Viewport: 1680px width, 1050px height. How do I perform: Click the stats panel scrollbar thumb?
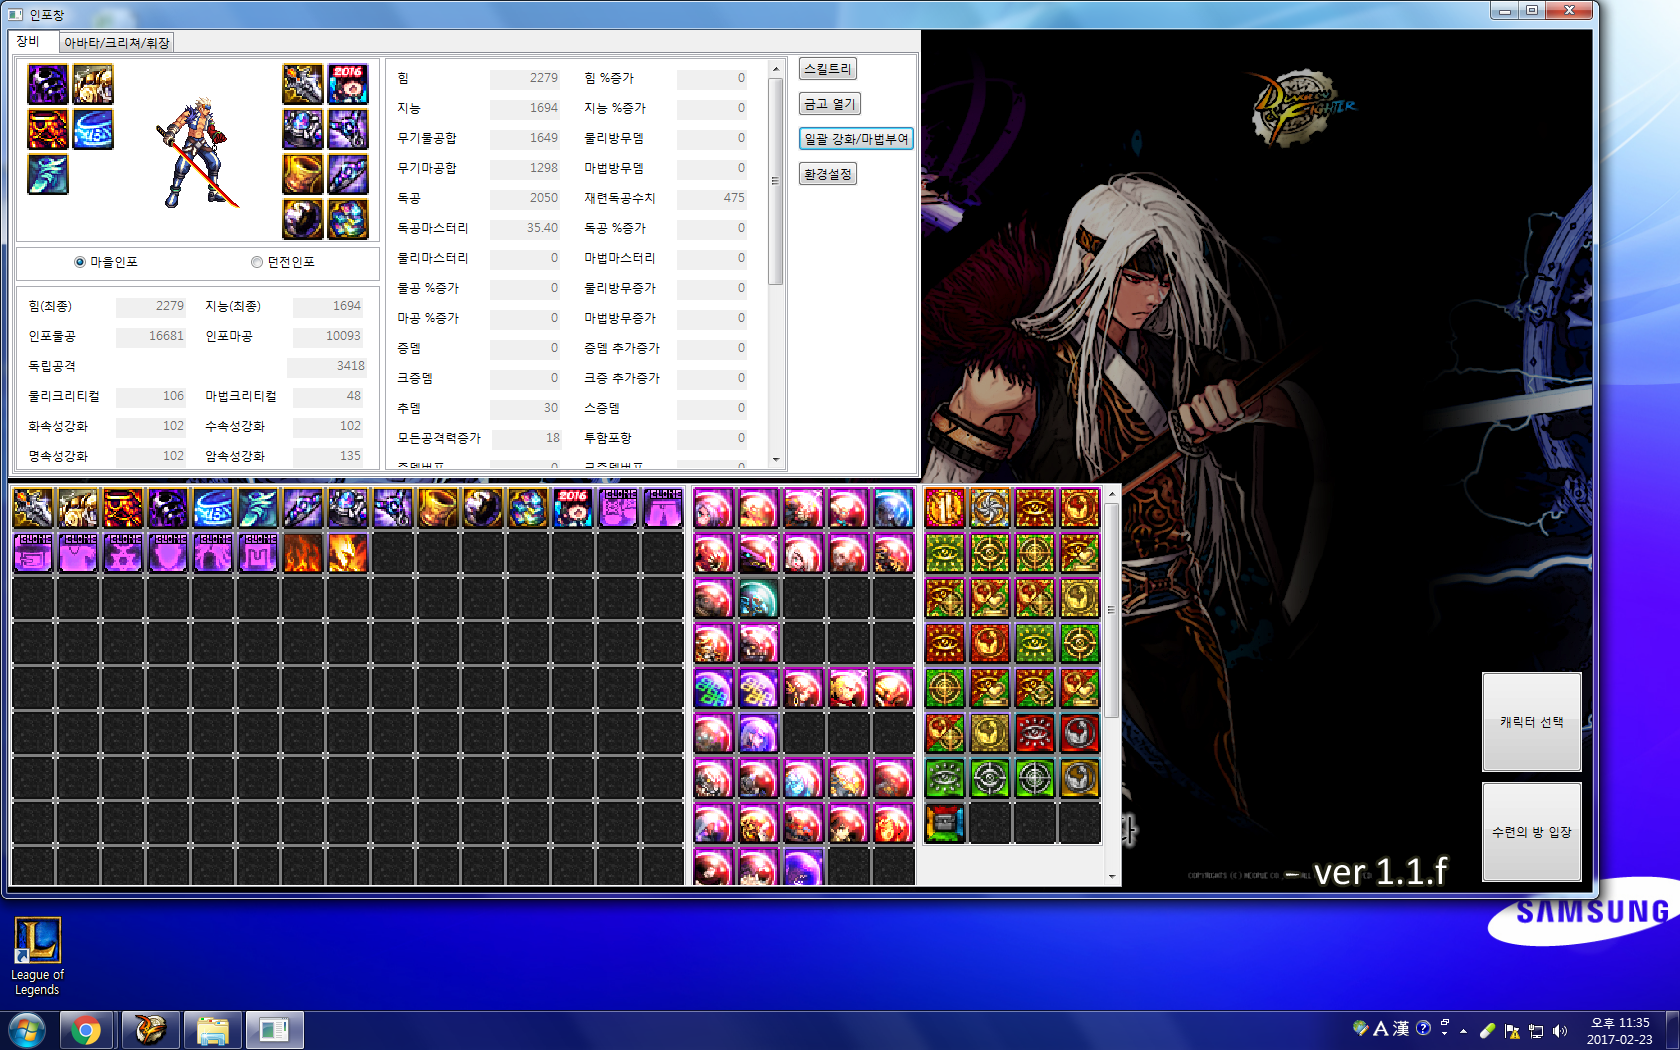[x=776, y=181]
